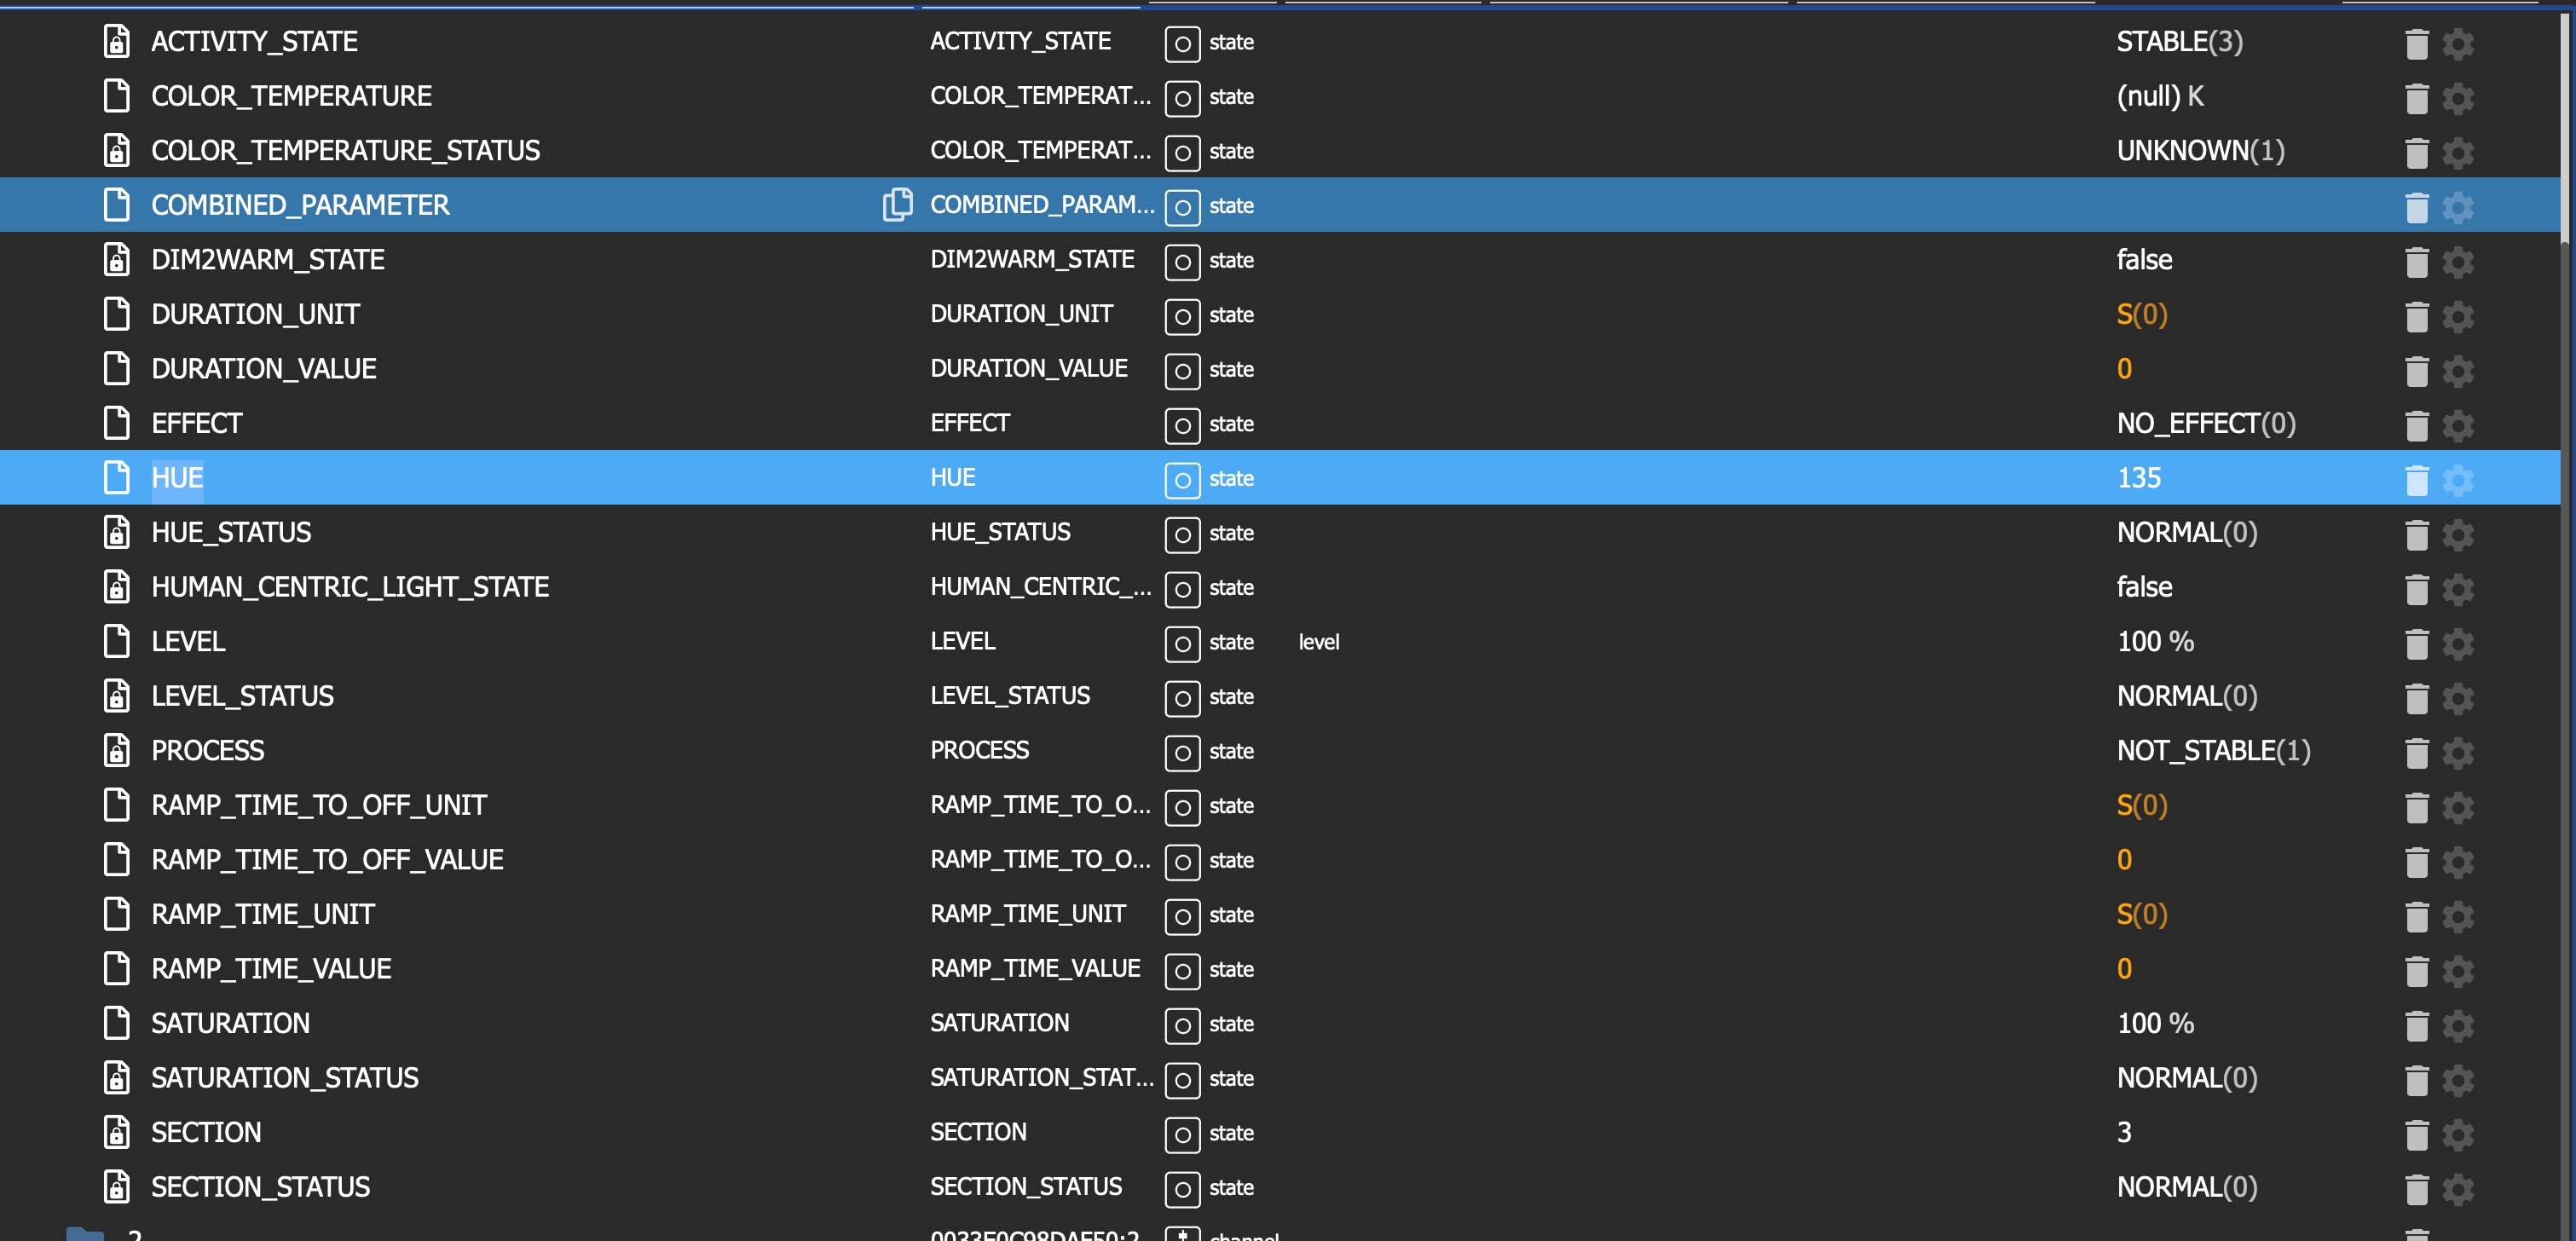Screen dimensions: 2576x1241
Task: Click the RAMP_TIME_UNIT value S(0)
Action: click(2141, 915)
